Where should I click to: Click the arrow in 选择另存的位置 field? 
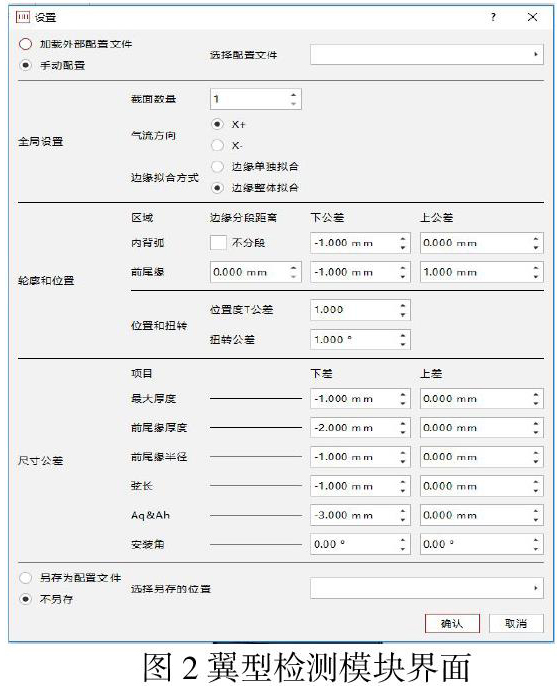[536, 588]
